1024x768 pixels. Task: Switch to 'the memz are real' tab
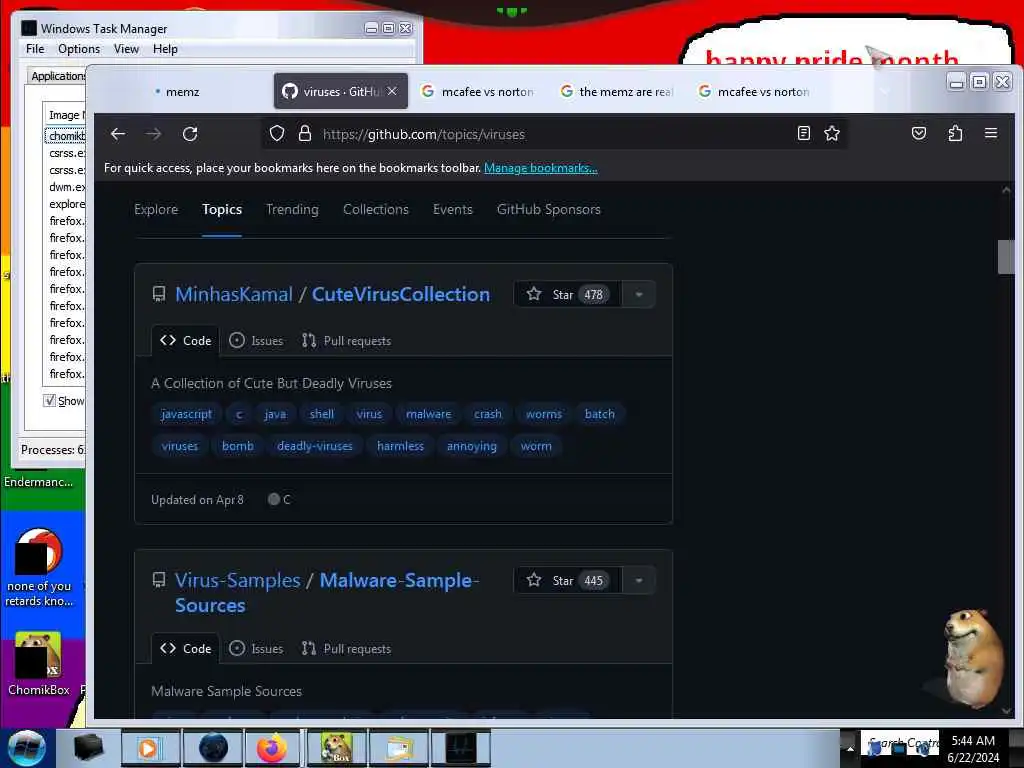(617, 92)
